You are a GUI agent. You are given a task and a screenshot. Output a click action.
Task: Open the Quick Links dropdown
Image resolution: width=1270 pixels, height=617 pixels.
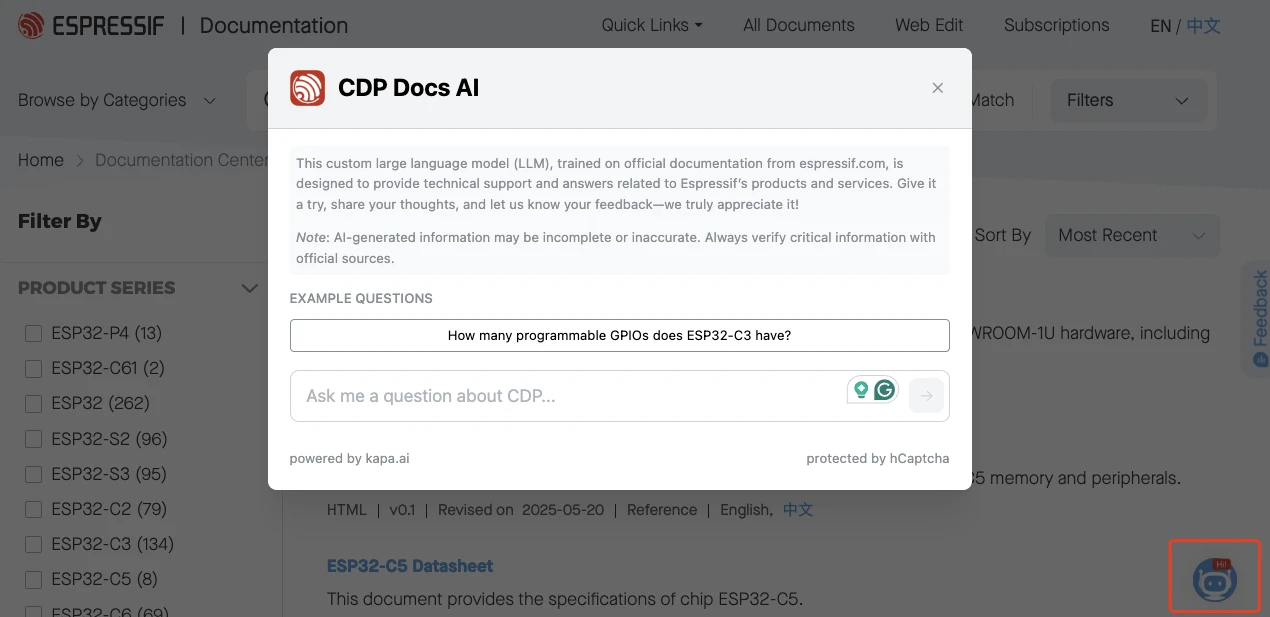[651, 25]
